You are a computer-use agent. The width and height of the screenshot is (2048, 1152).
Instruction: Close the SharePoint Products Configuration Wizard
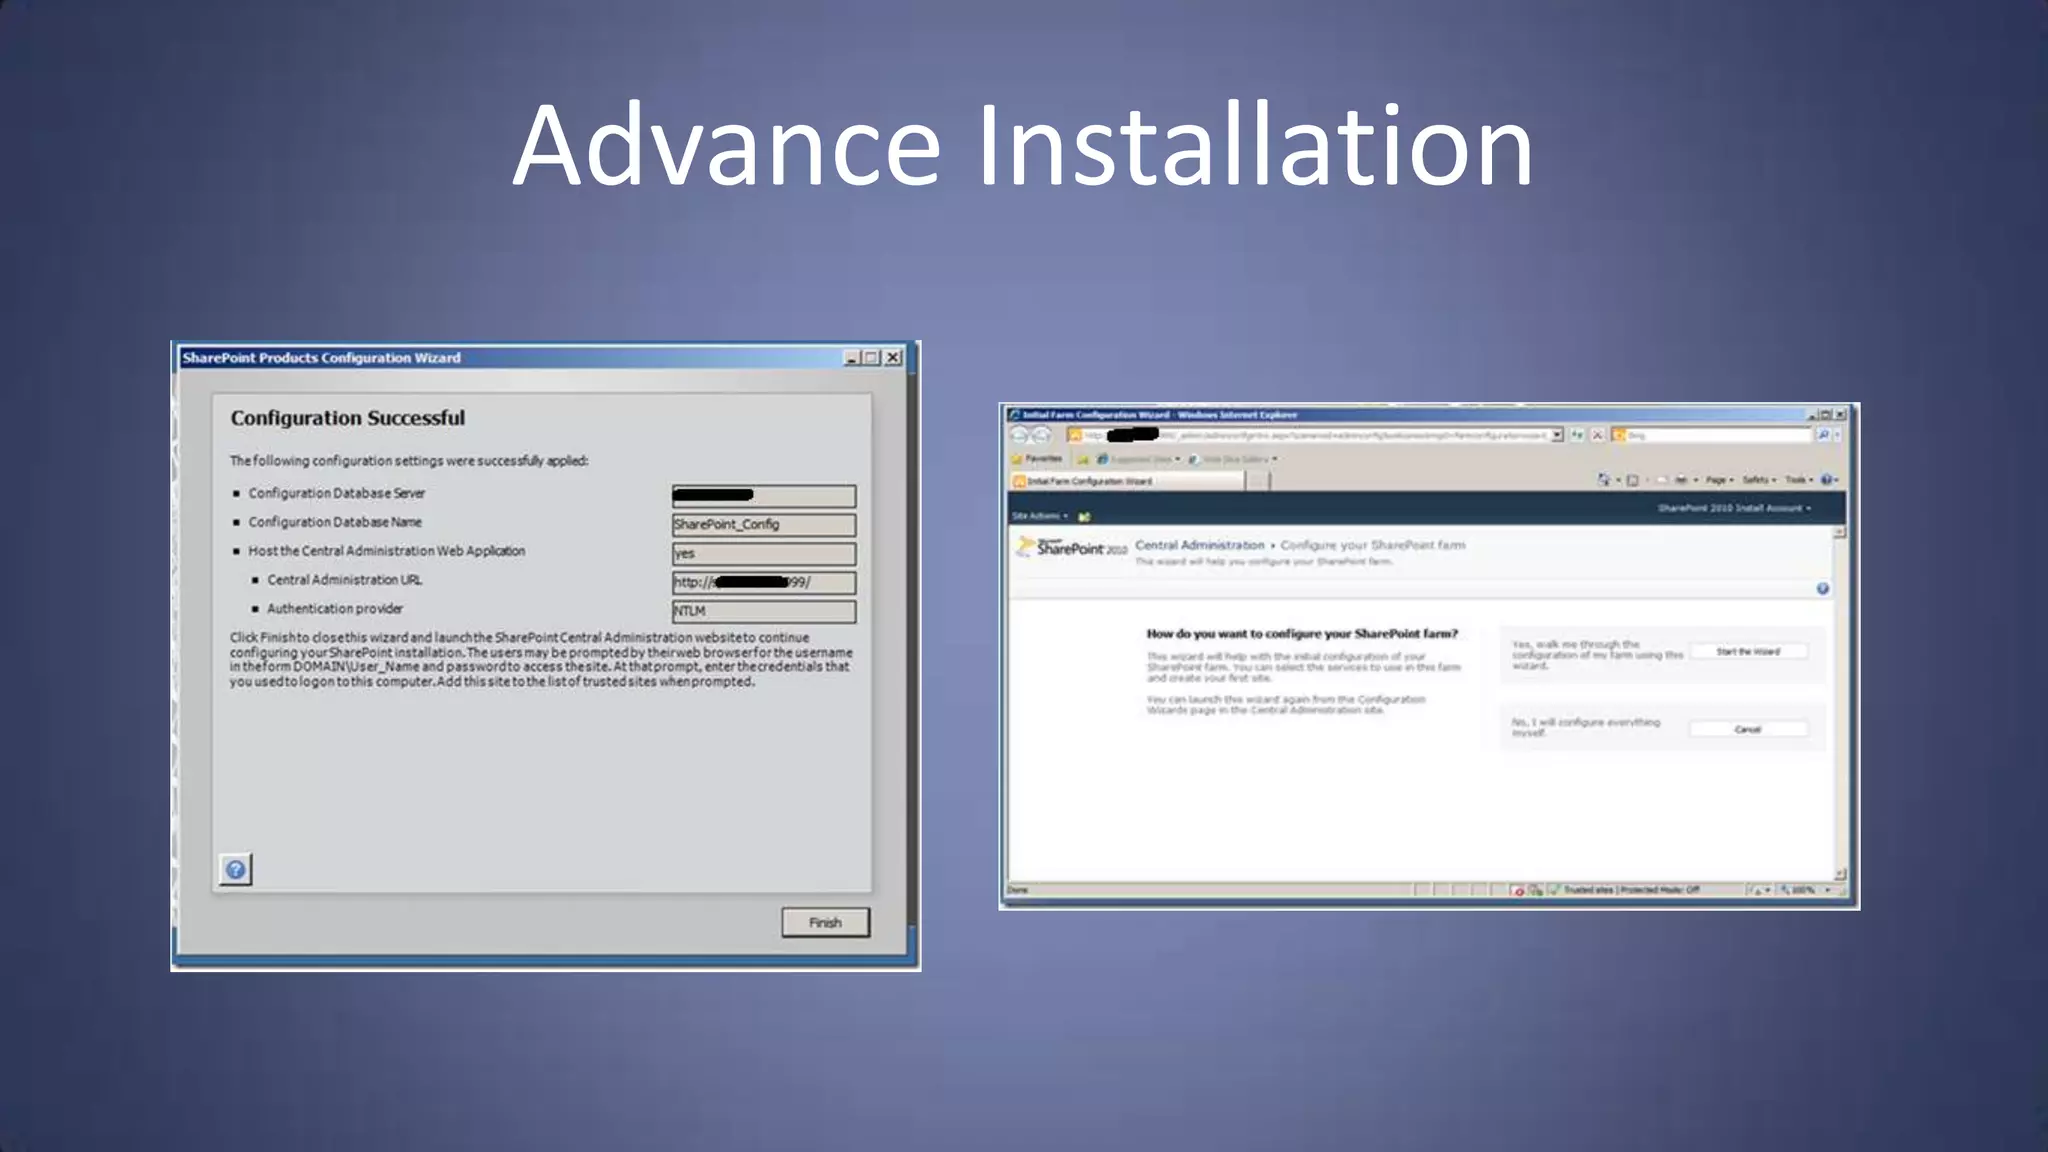(x=893, y=358)
